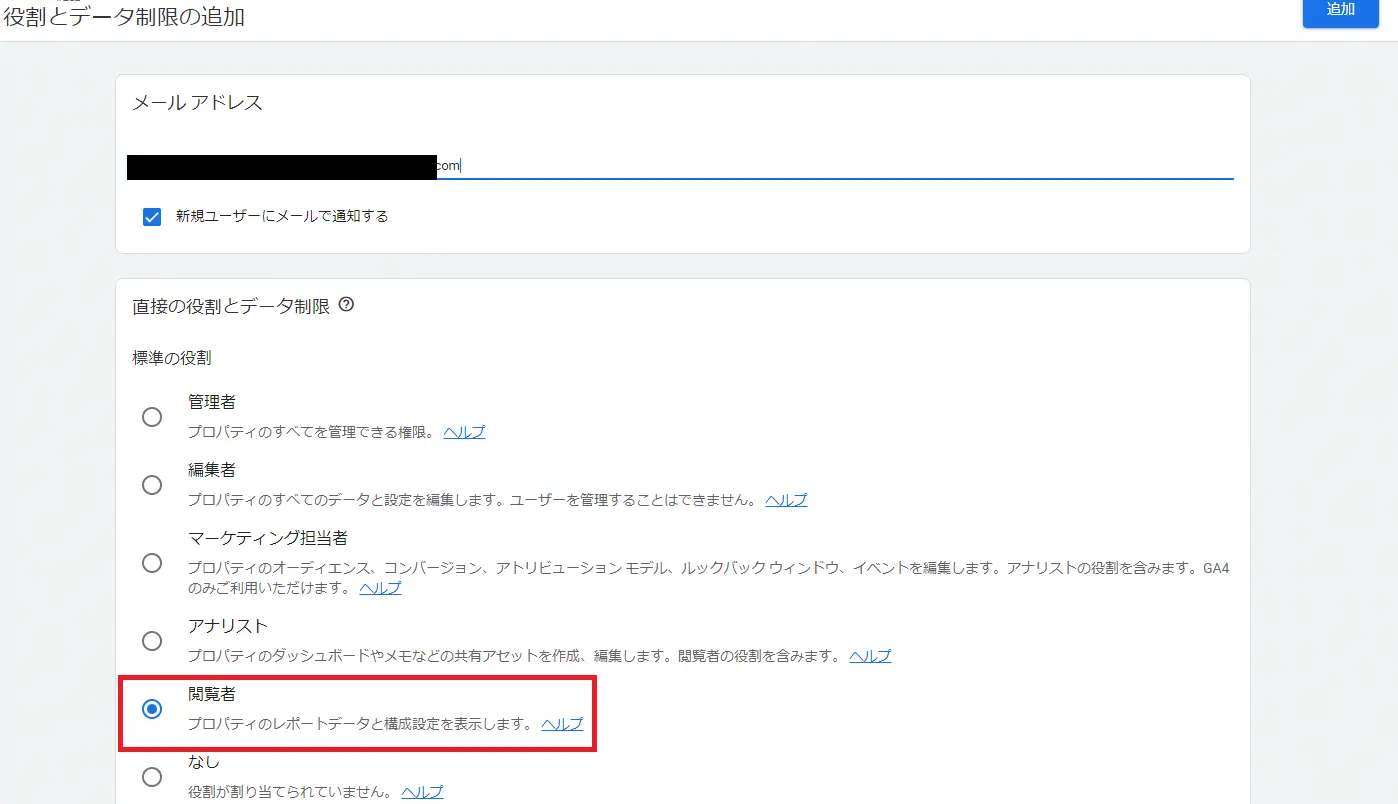Open the ヘルプ link for 編集者
Image resolution: width=1398 pixels, height=804 pixels.
pyautogui.click(x=785, y=499)
